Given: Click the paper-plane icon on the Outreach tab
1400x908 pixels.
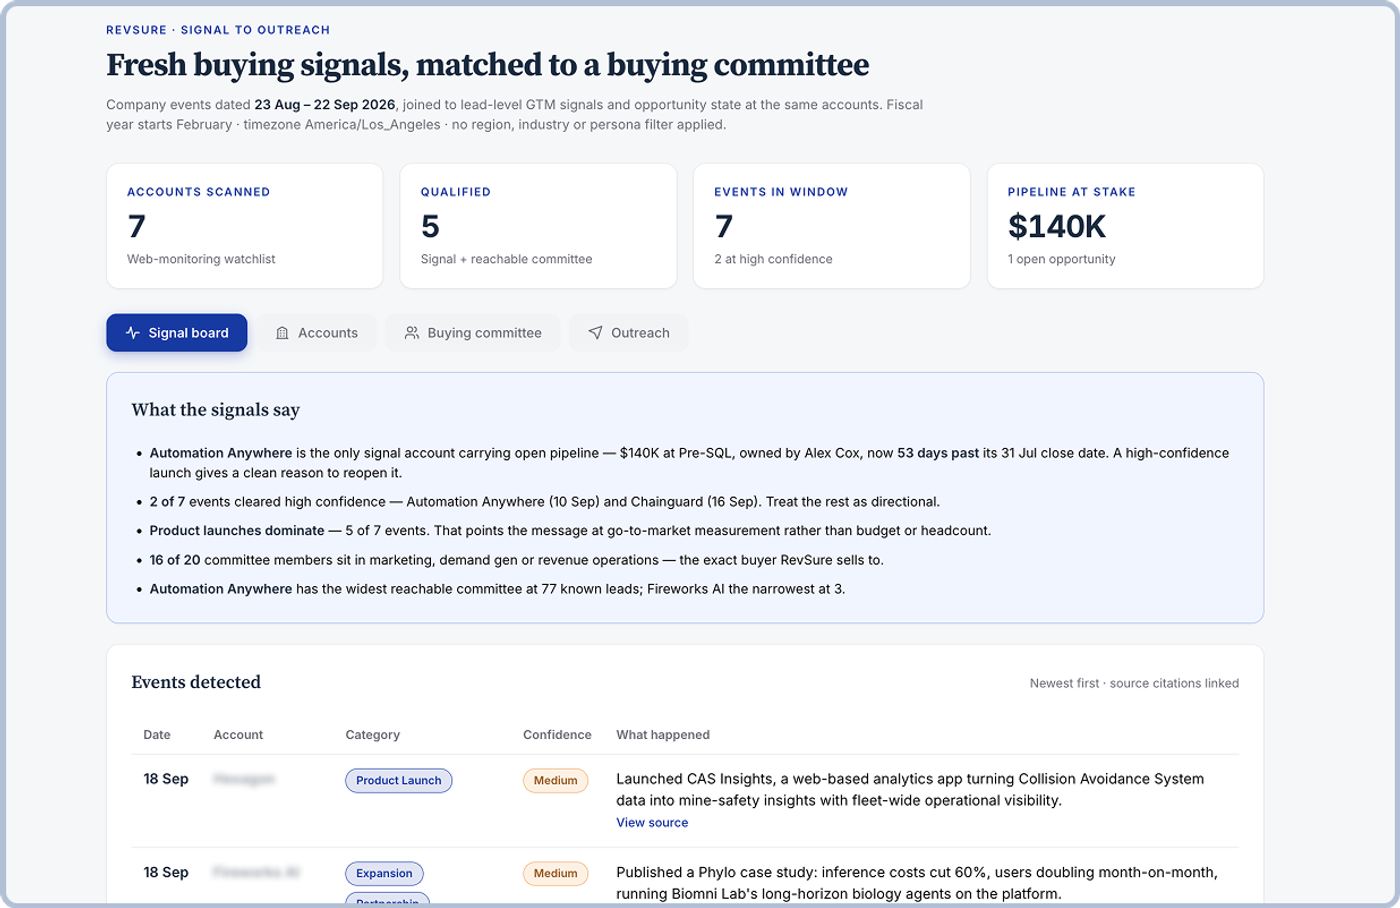Looking at the screenshot, I should click(x=595, y=333).
